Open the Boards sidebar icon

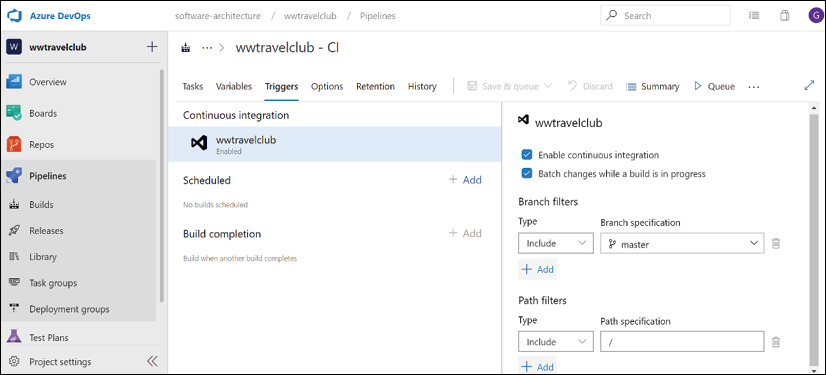click(x=14, y=113)
